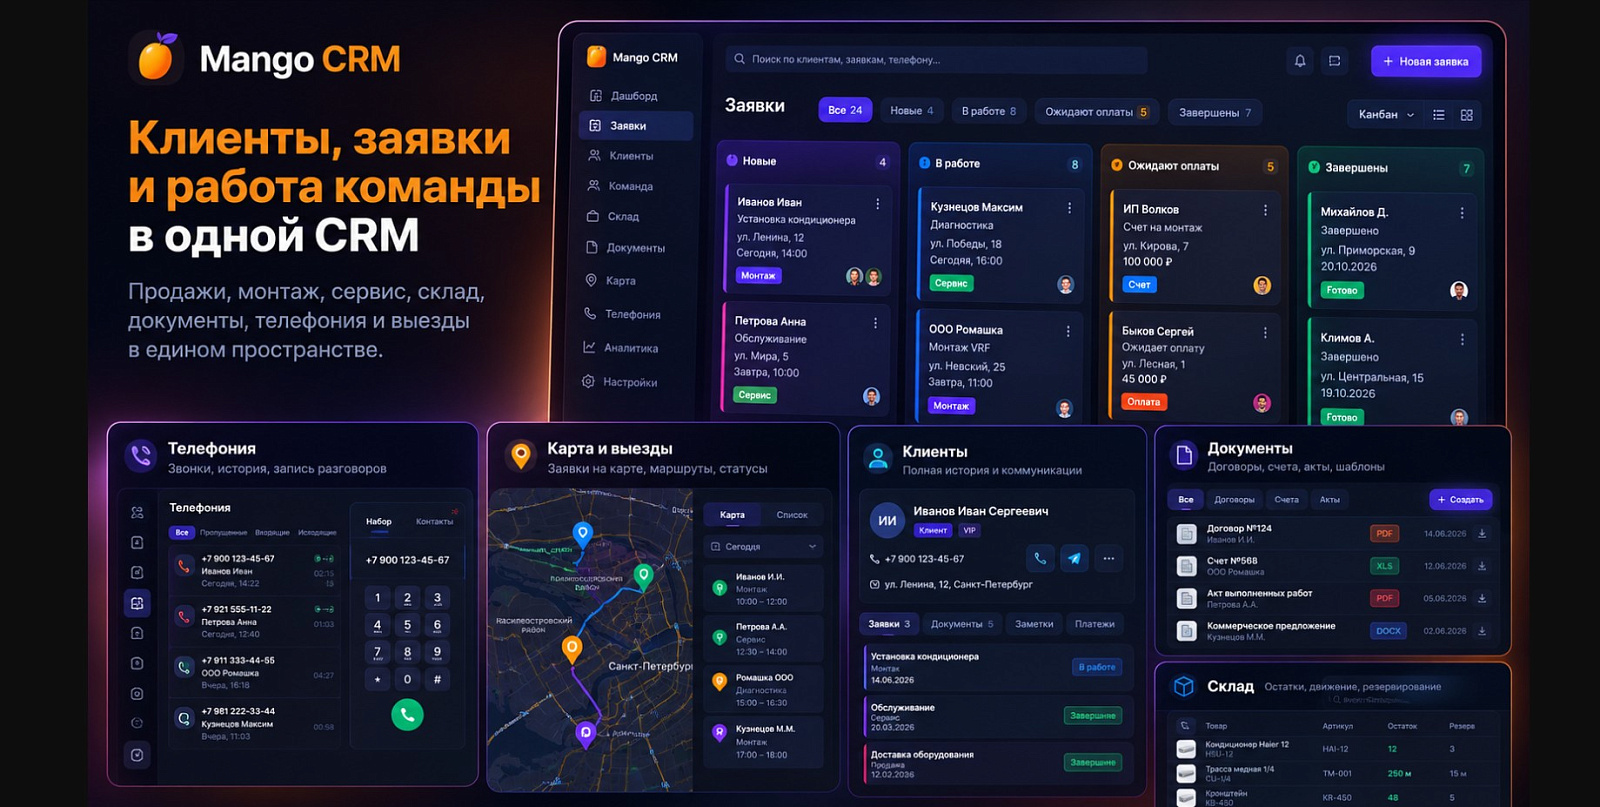Open Дашборд in the sidebar
1600x807 pixels.
[624, 96]
